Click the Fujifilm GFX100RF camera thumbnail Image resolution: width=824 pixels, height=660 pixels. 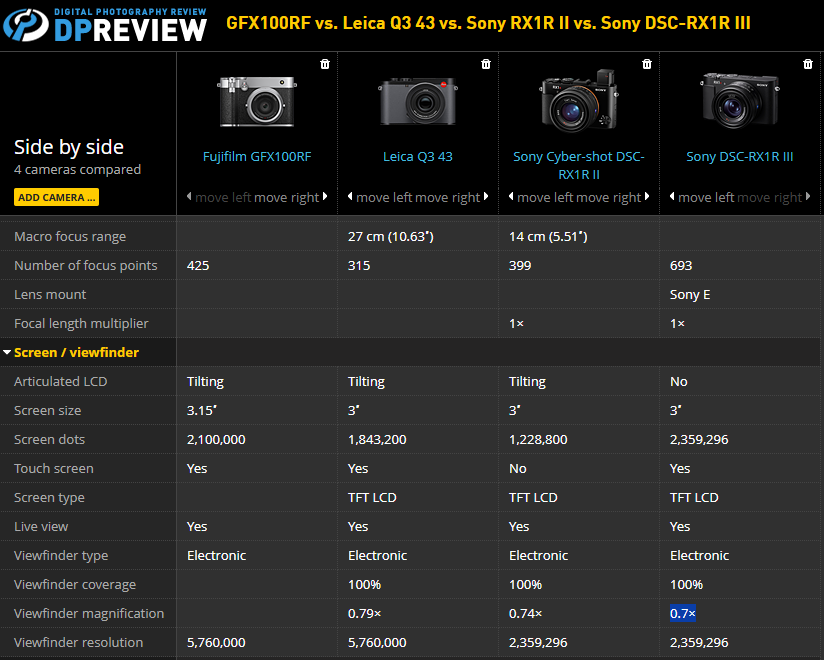(257, 101)
